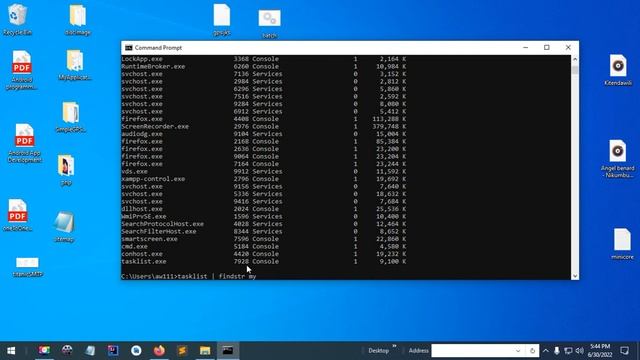Viewport: 640px width, 360px height.
Task: Select the batch file desktop icon
Action: coord(269,24)
